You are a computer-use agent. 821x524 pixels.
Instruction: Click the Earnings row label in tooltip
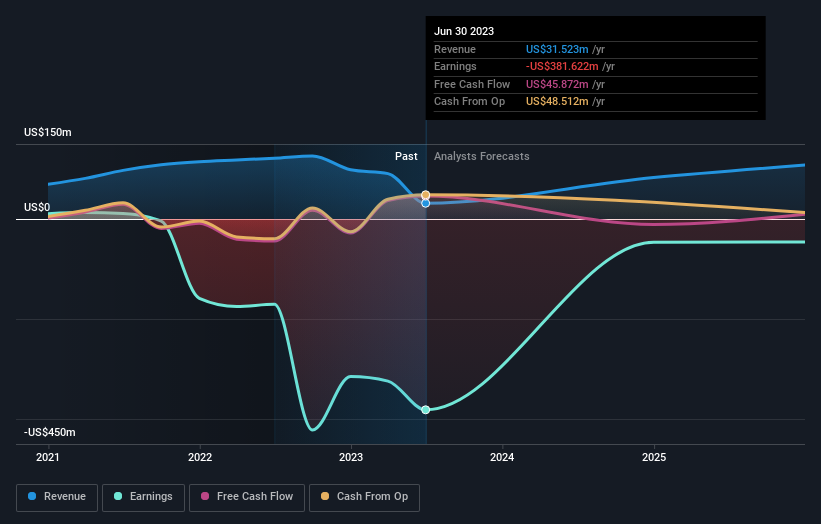click(455, 66)
